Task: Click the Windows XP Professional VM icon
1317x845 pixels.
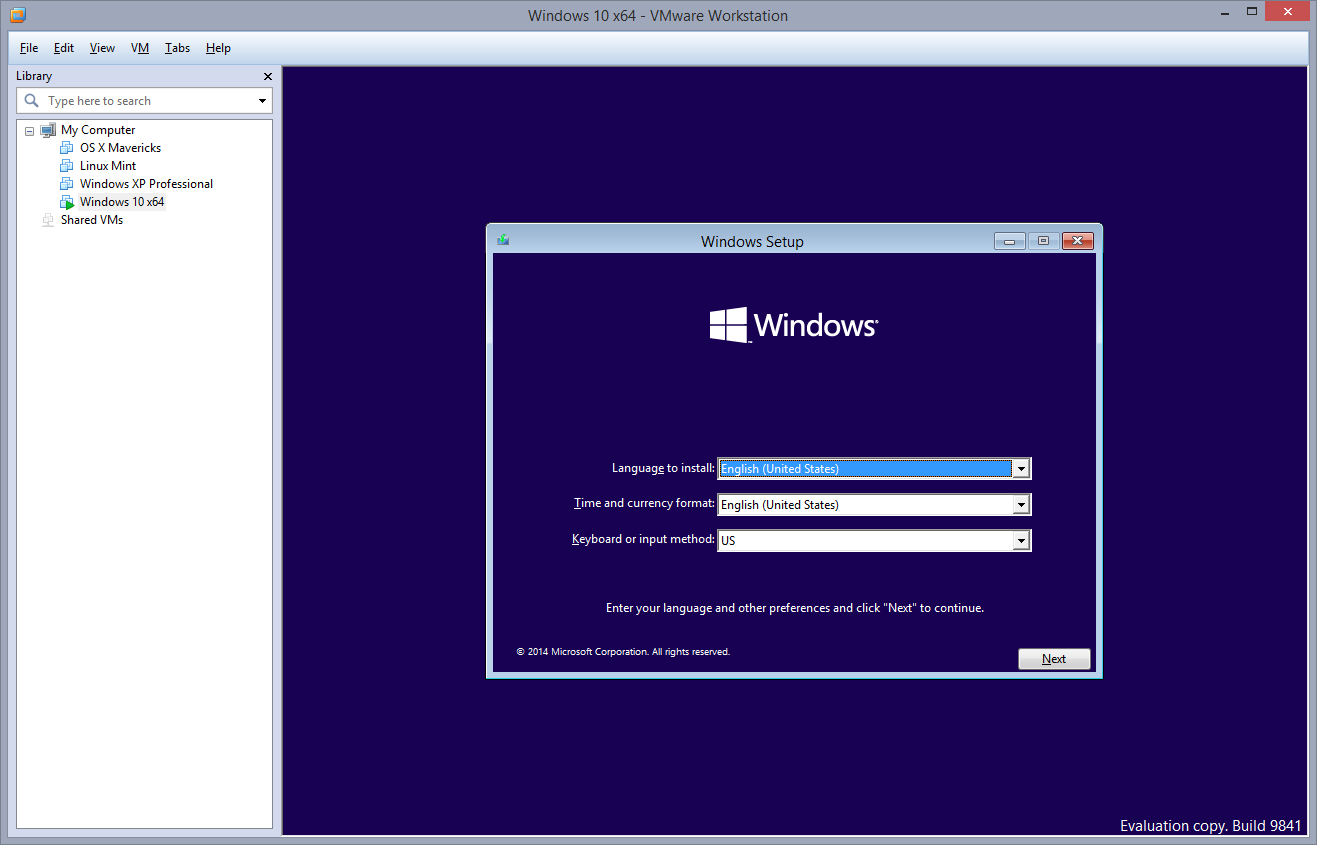Action: (x=67, y=184)
